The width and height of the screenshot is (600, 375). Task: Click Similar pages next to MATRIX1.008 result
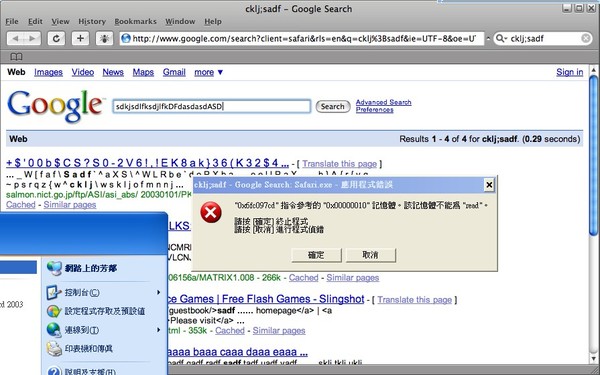point(352,278)
